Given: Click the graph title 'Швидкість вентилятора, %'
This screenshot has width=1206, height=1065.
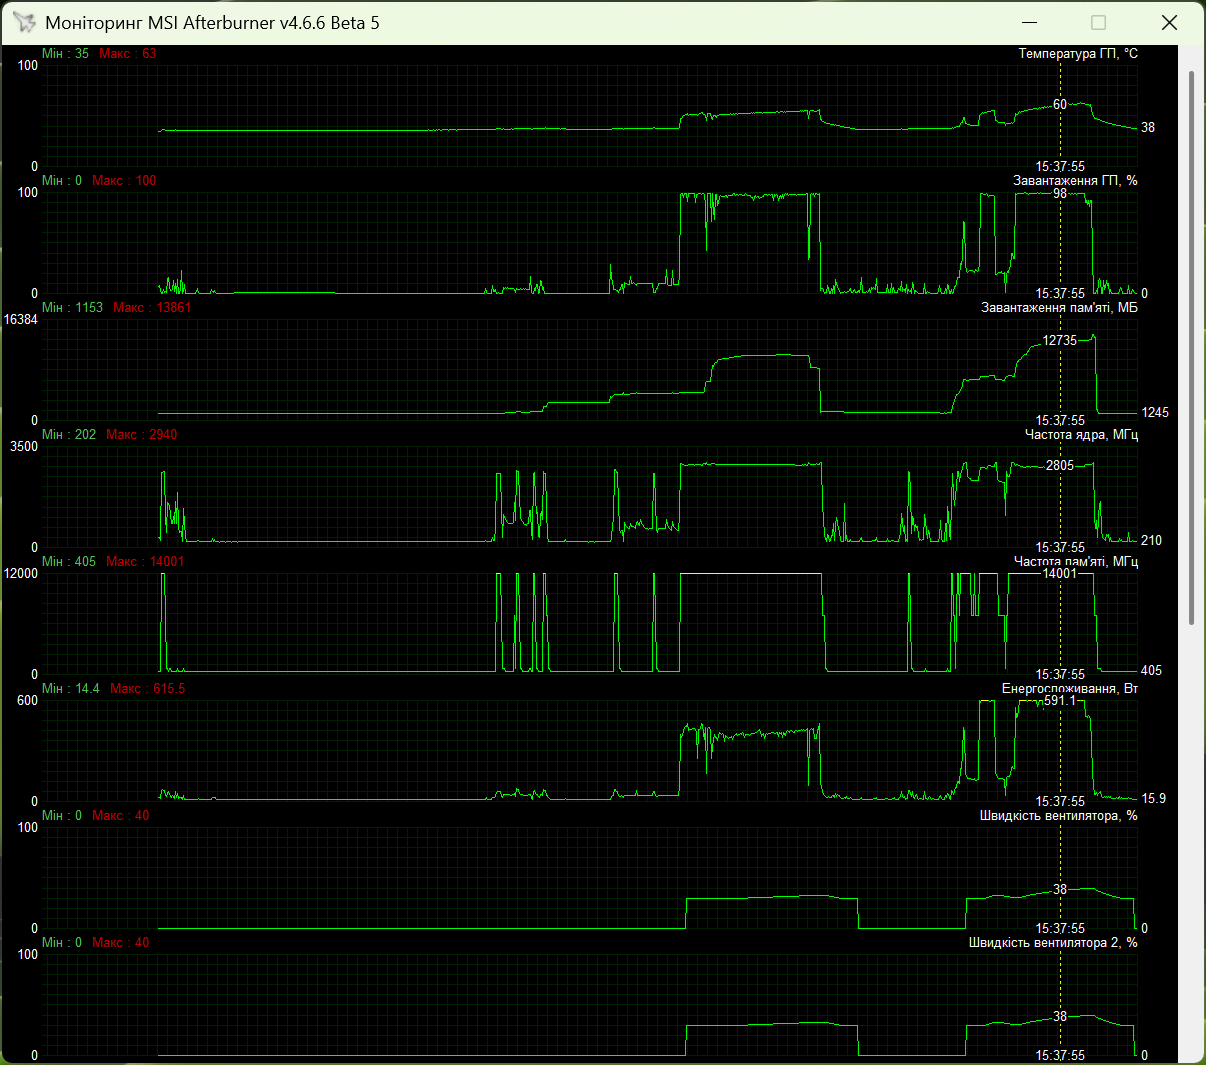Looking at the screenshot, I should tap(1059, 816).
